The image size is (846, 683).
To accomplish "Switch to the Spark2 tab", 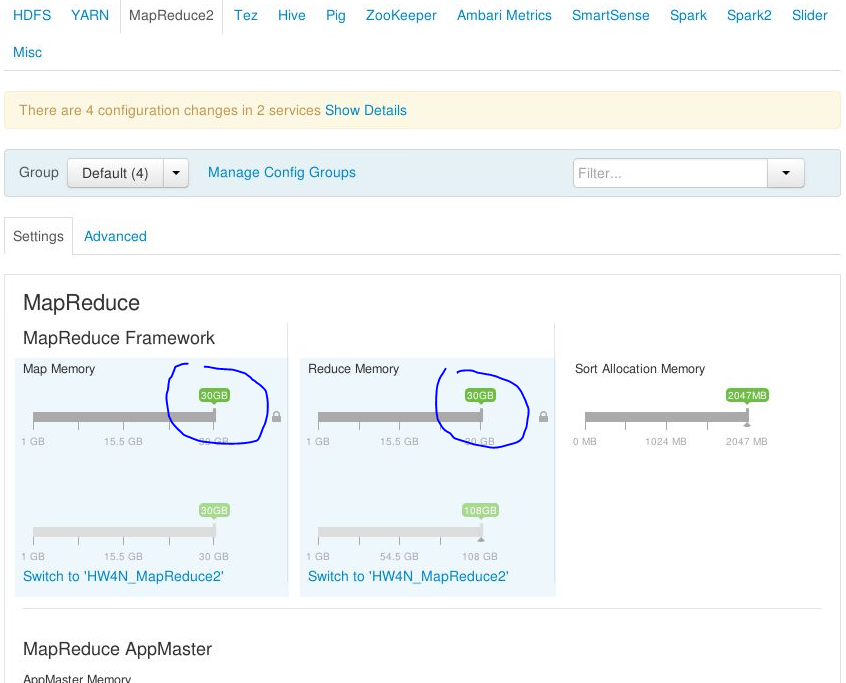I will [x=749, y=15].
